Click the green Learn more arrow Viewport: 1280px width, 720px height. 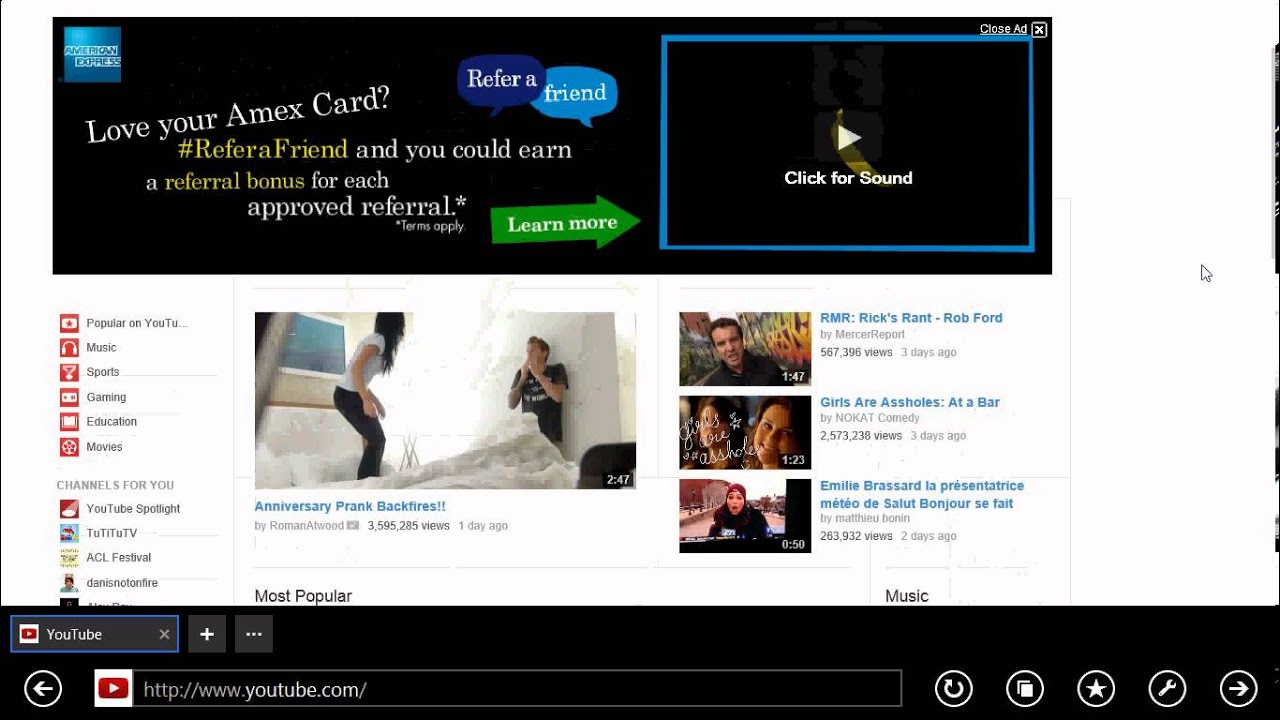pyautogui.click(x=565, y=222)
